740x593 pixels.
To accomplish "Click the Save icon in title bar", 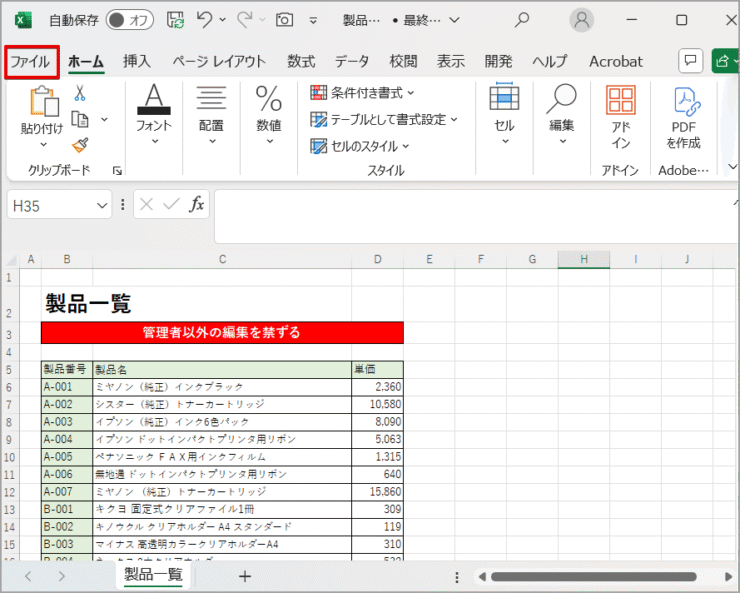I will (x=175, y=20).
